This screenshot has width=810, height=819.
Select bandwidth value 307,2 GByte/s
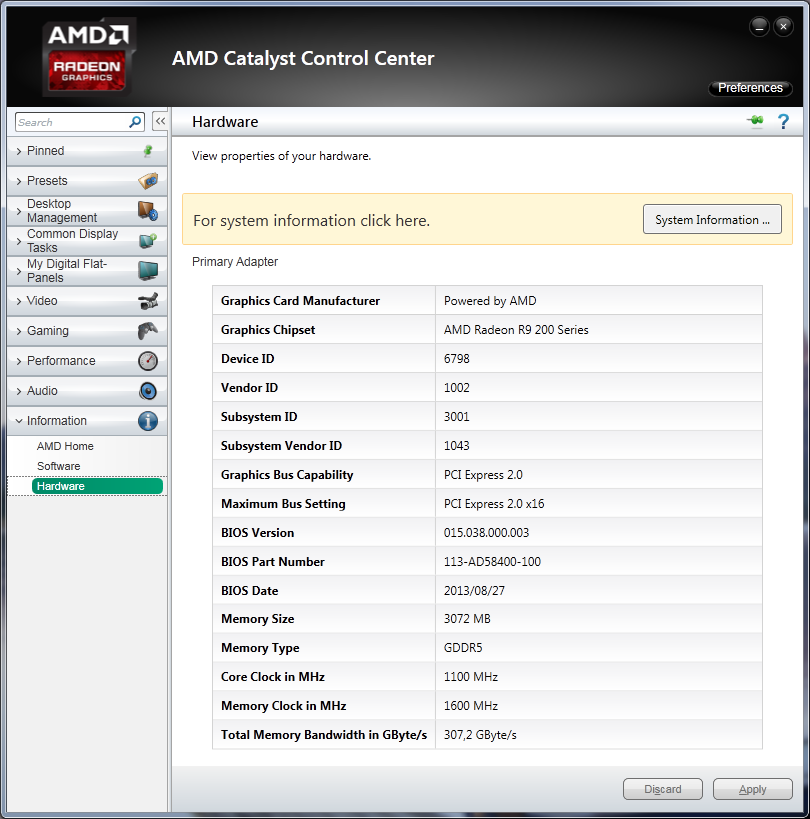coord(480,735)
